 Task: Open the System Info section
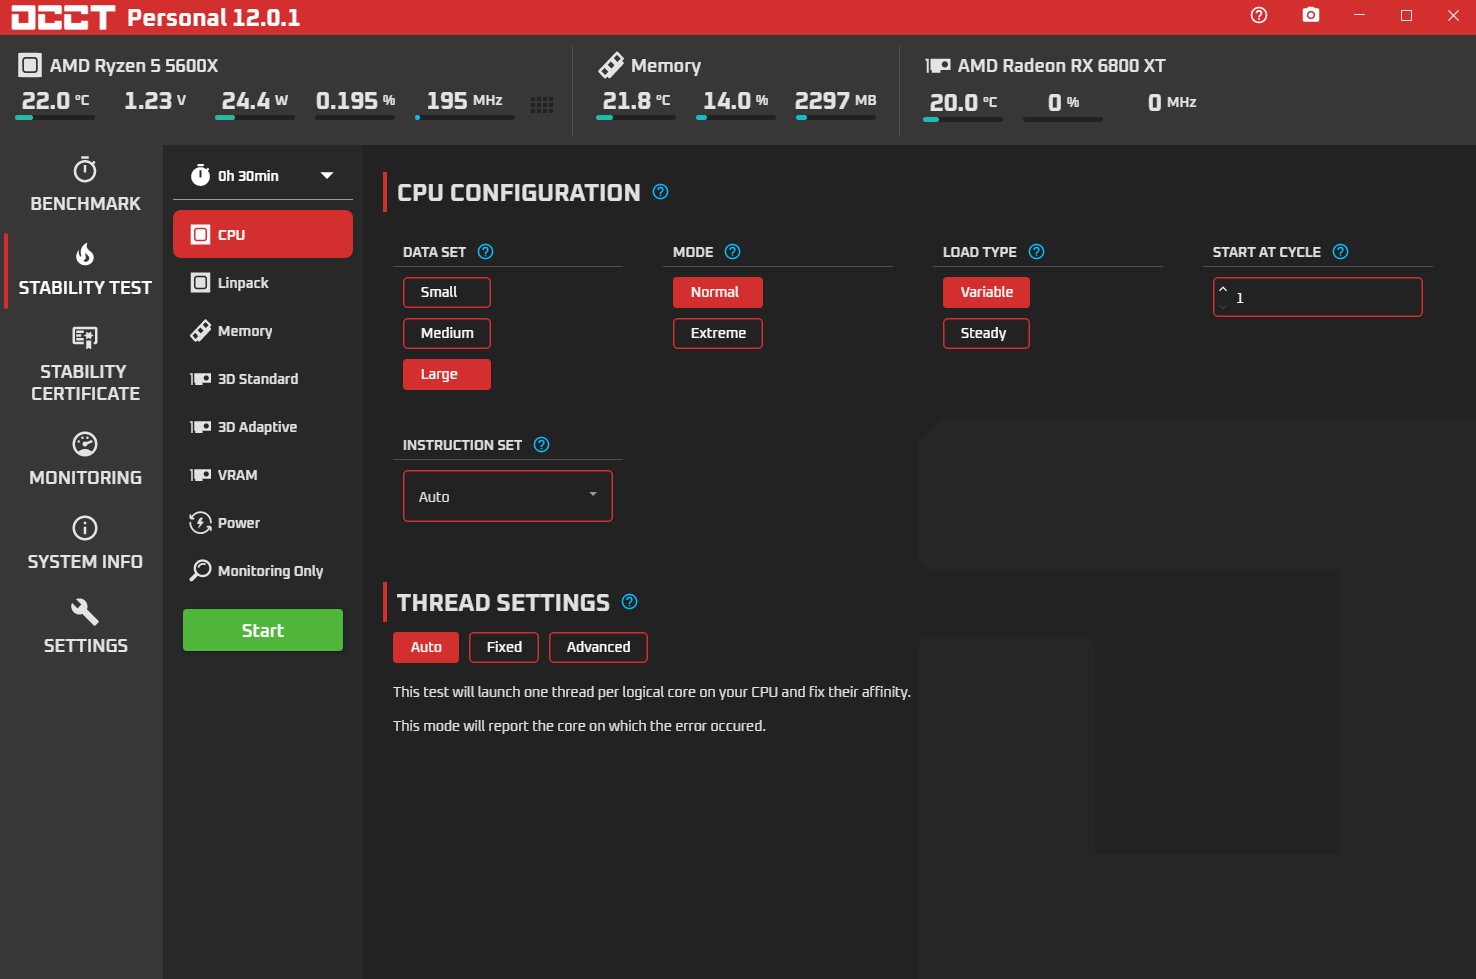tap(85, 544)
